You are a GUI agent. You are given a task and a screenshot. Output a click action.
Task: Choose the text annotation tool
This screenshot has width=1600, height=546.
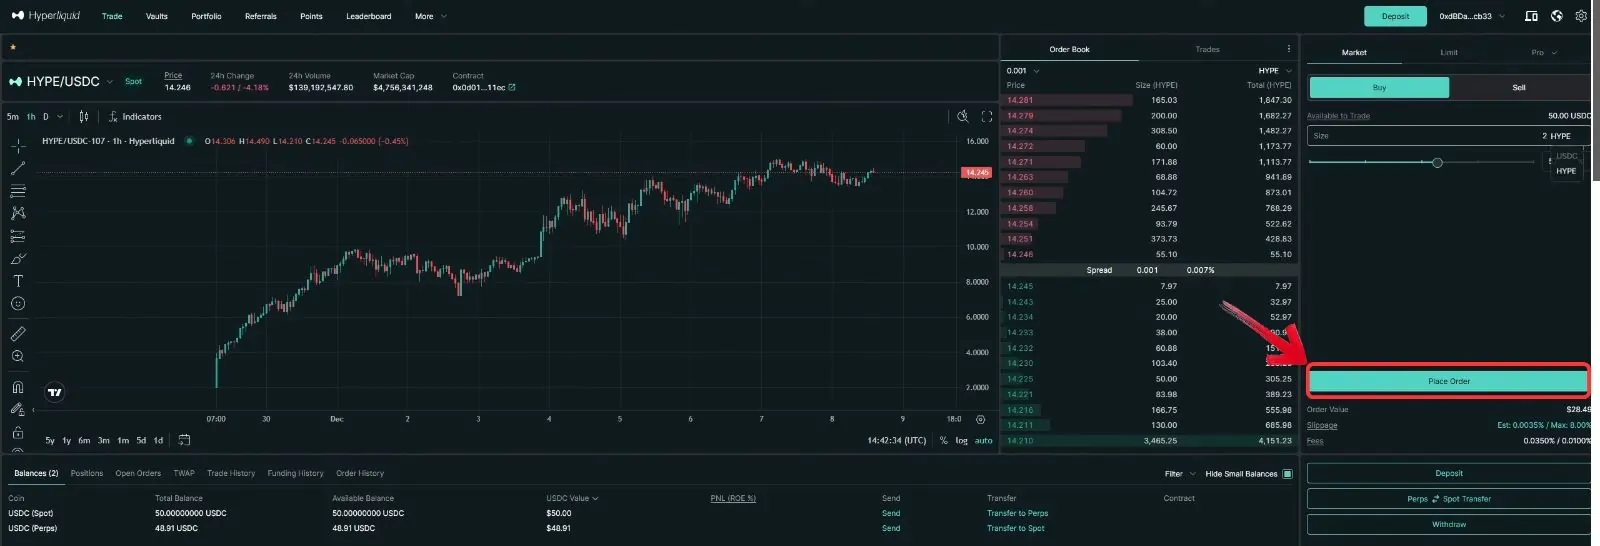(18, 281)
